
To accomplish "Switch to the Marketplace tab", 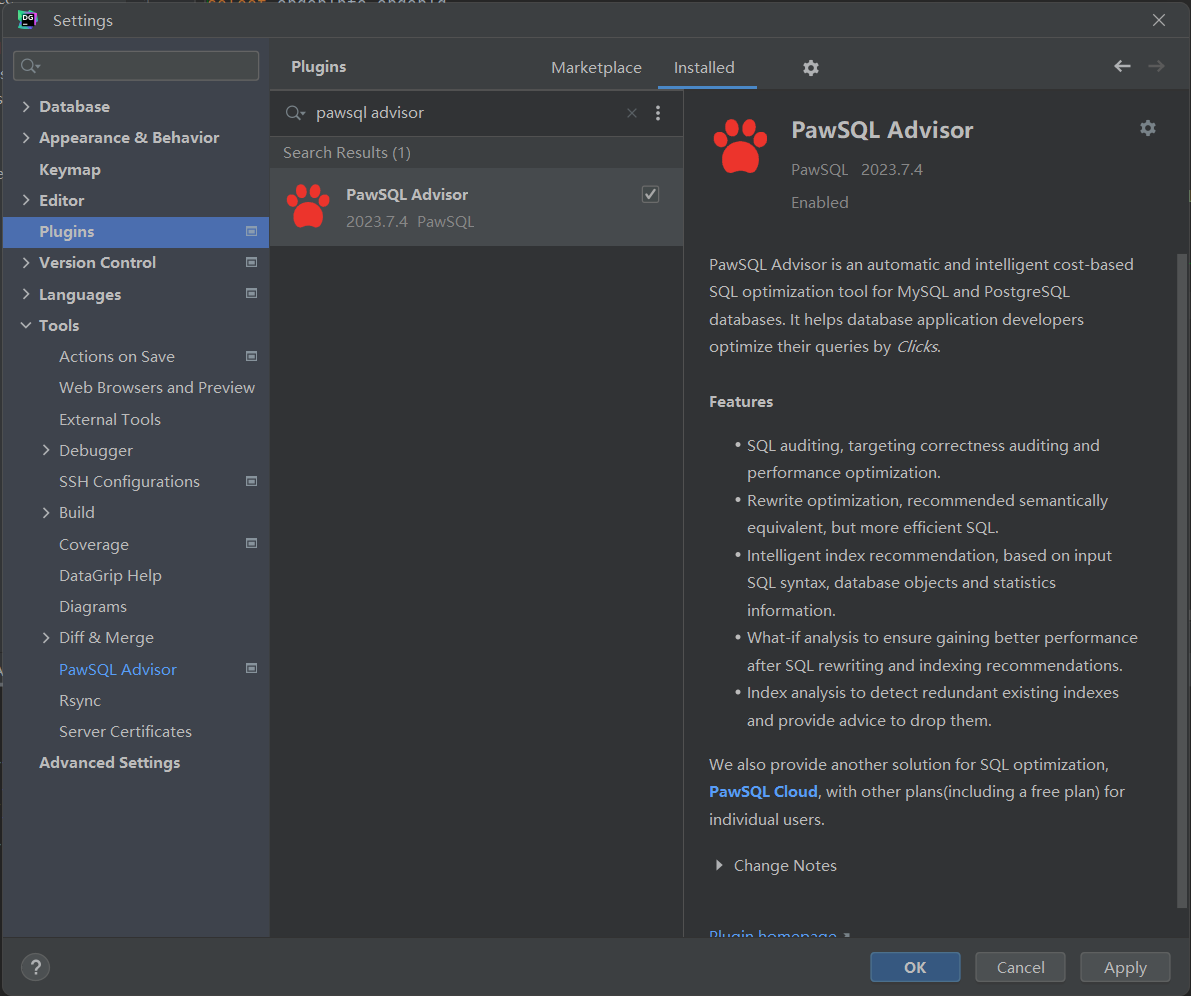I will (596, 68).
